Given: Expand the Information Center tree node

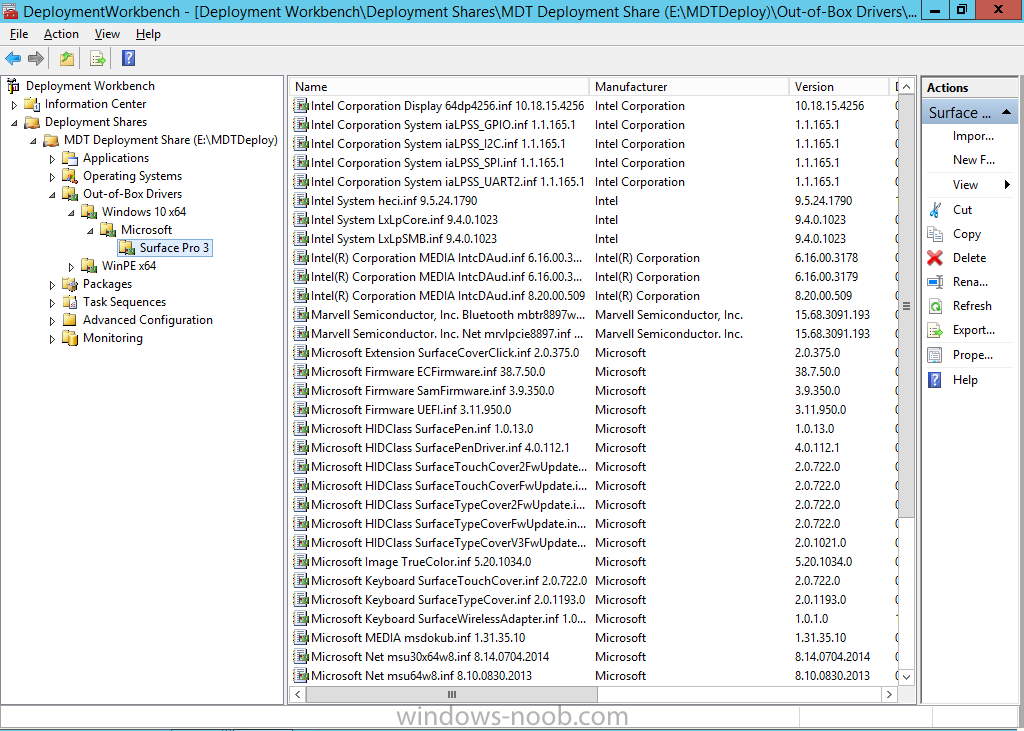Looking at the screenshot, I should click(14, 105).
